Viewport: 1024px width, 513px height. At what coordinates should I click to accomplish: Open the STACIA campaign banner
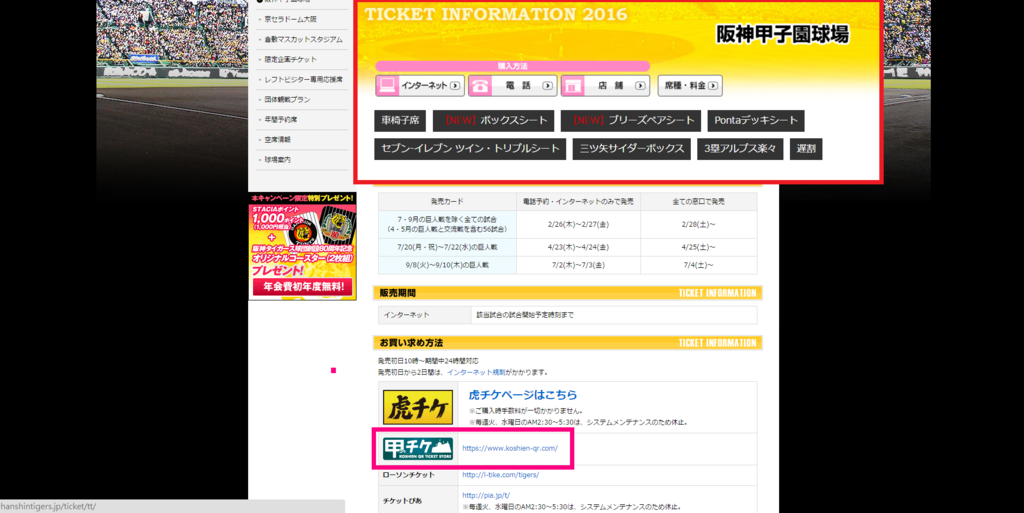[x=302, y=246]
